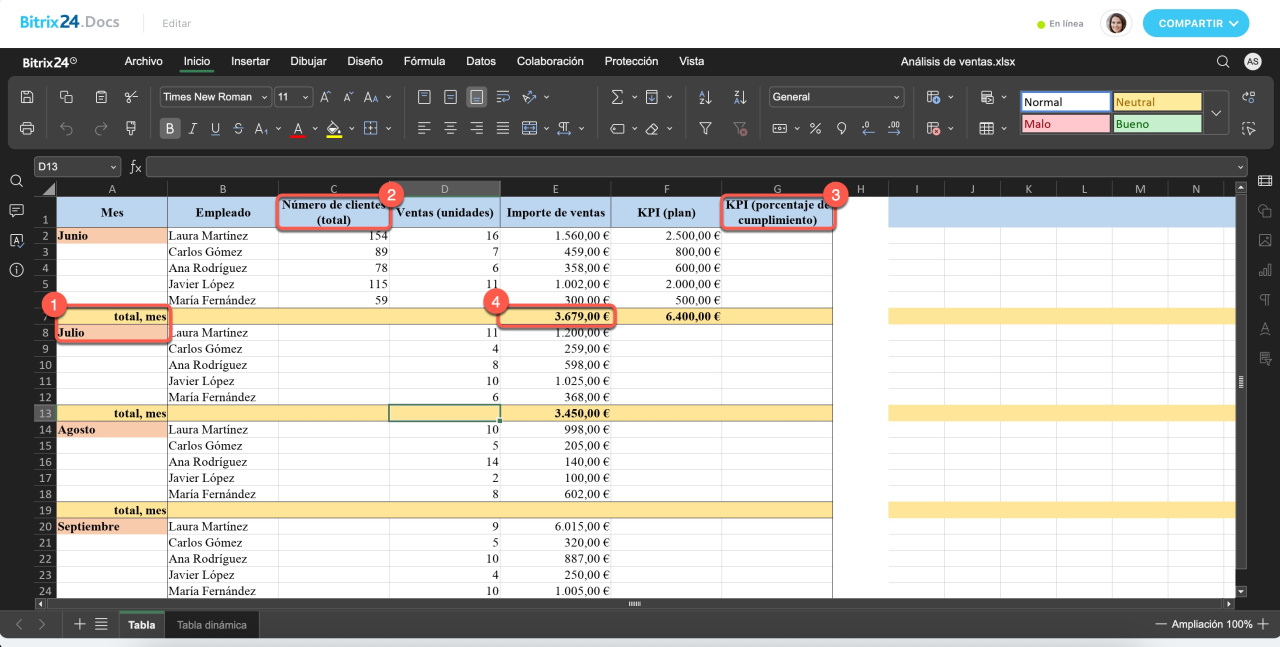Toggle italic formatting

192,128
